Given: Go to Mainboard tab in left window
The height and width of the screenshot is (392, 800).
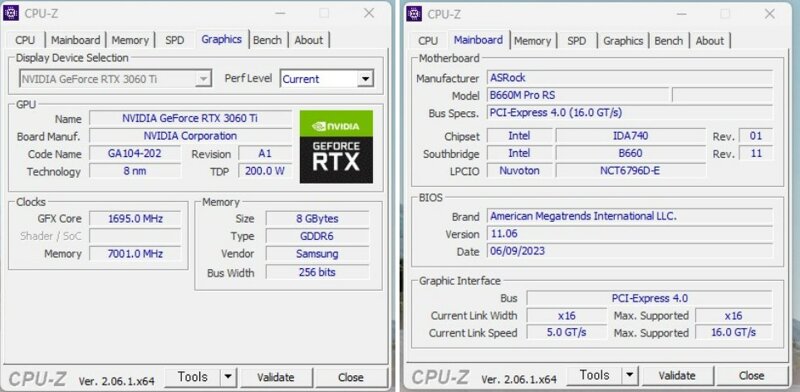Looking at the screenshot, I should click(x=76, y=40).
